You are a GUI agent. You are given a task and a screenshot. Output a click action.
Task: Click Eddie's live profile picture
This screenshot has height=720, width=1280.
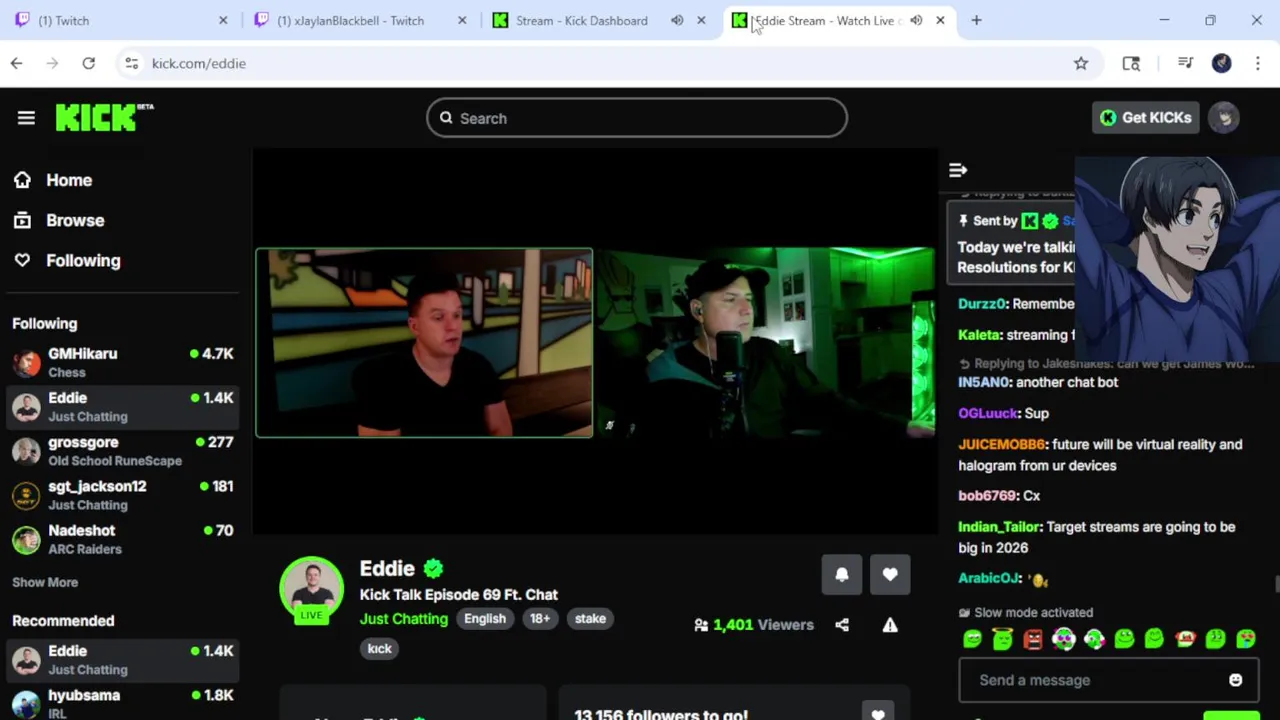[311, 590]
